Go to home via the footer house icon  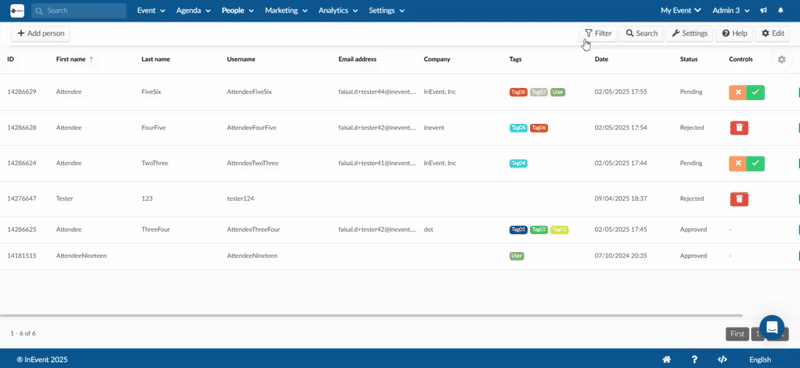666,359
